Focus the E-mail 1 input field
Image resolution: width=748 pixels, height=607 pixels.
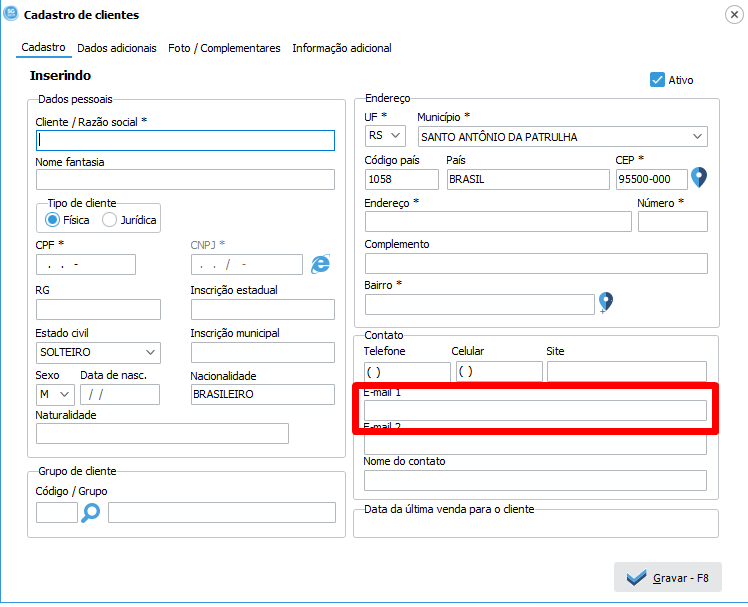point(535,410)
